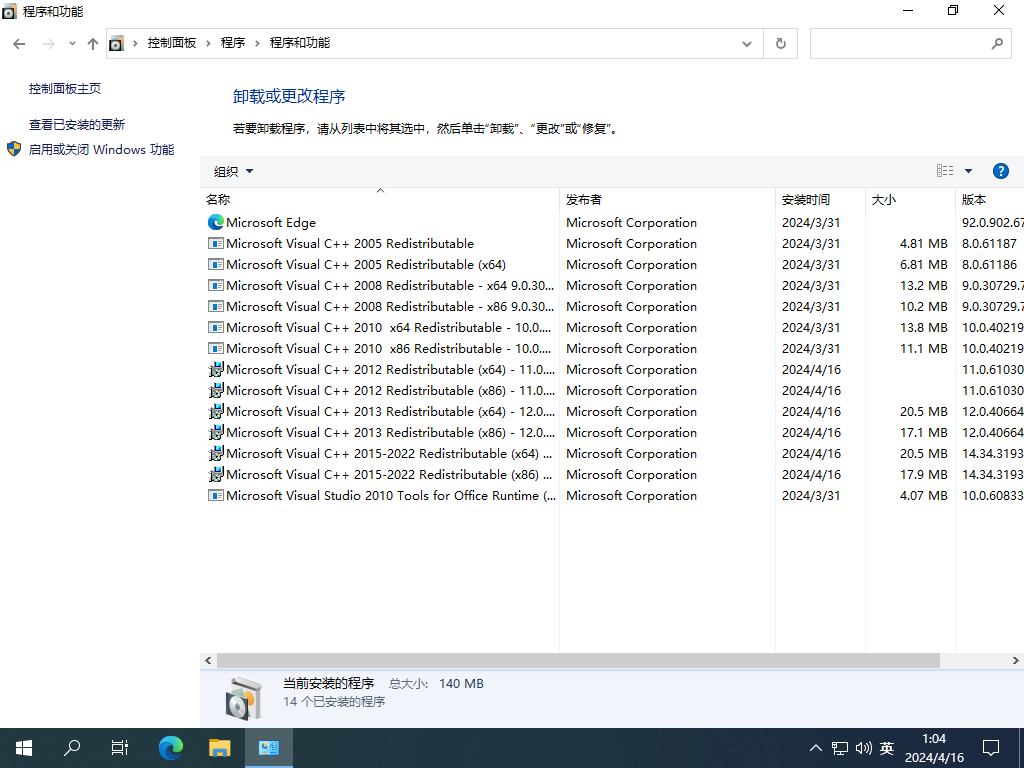
Task: Click Control Panel taskbar button
Action: point(268,748)
